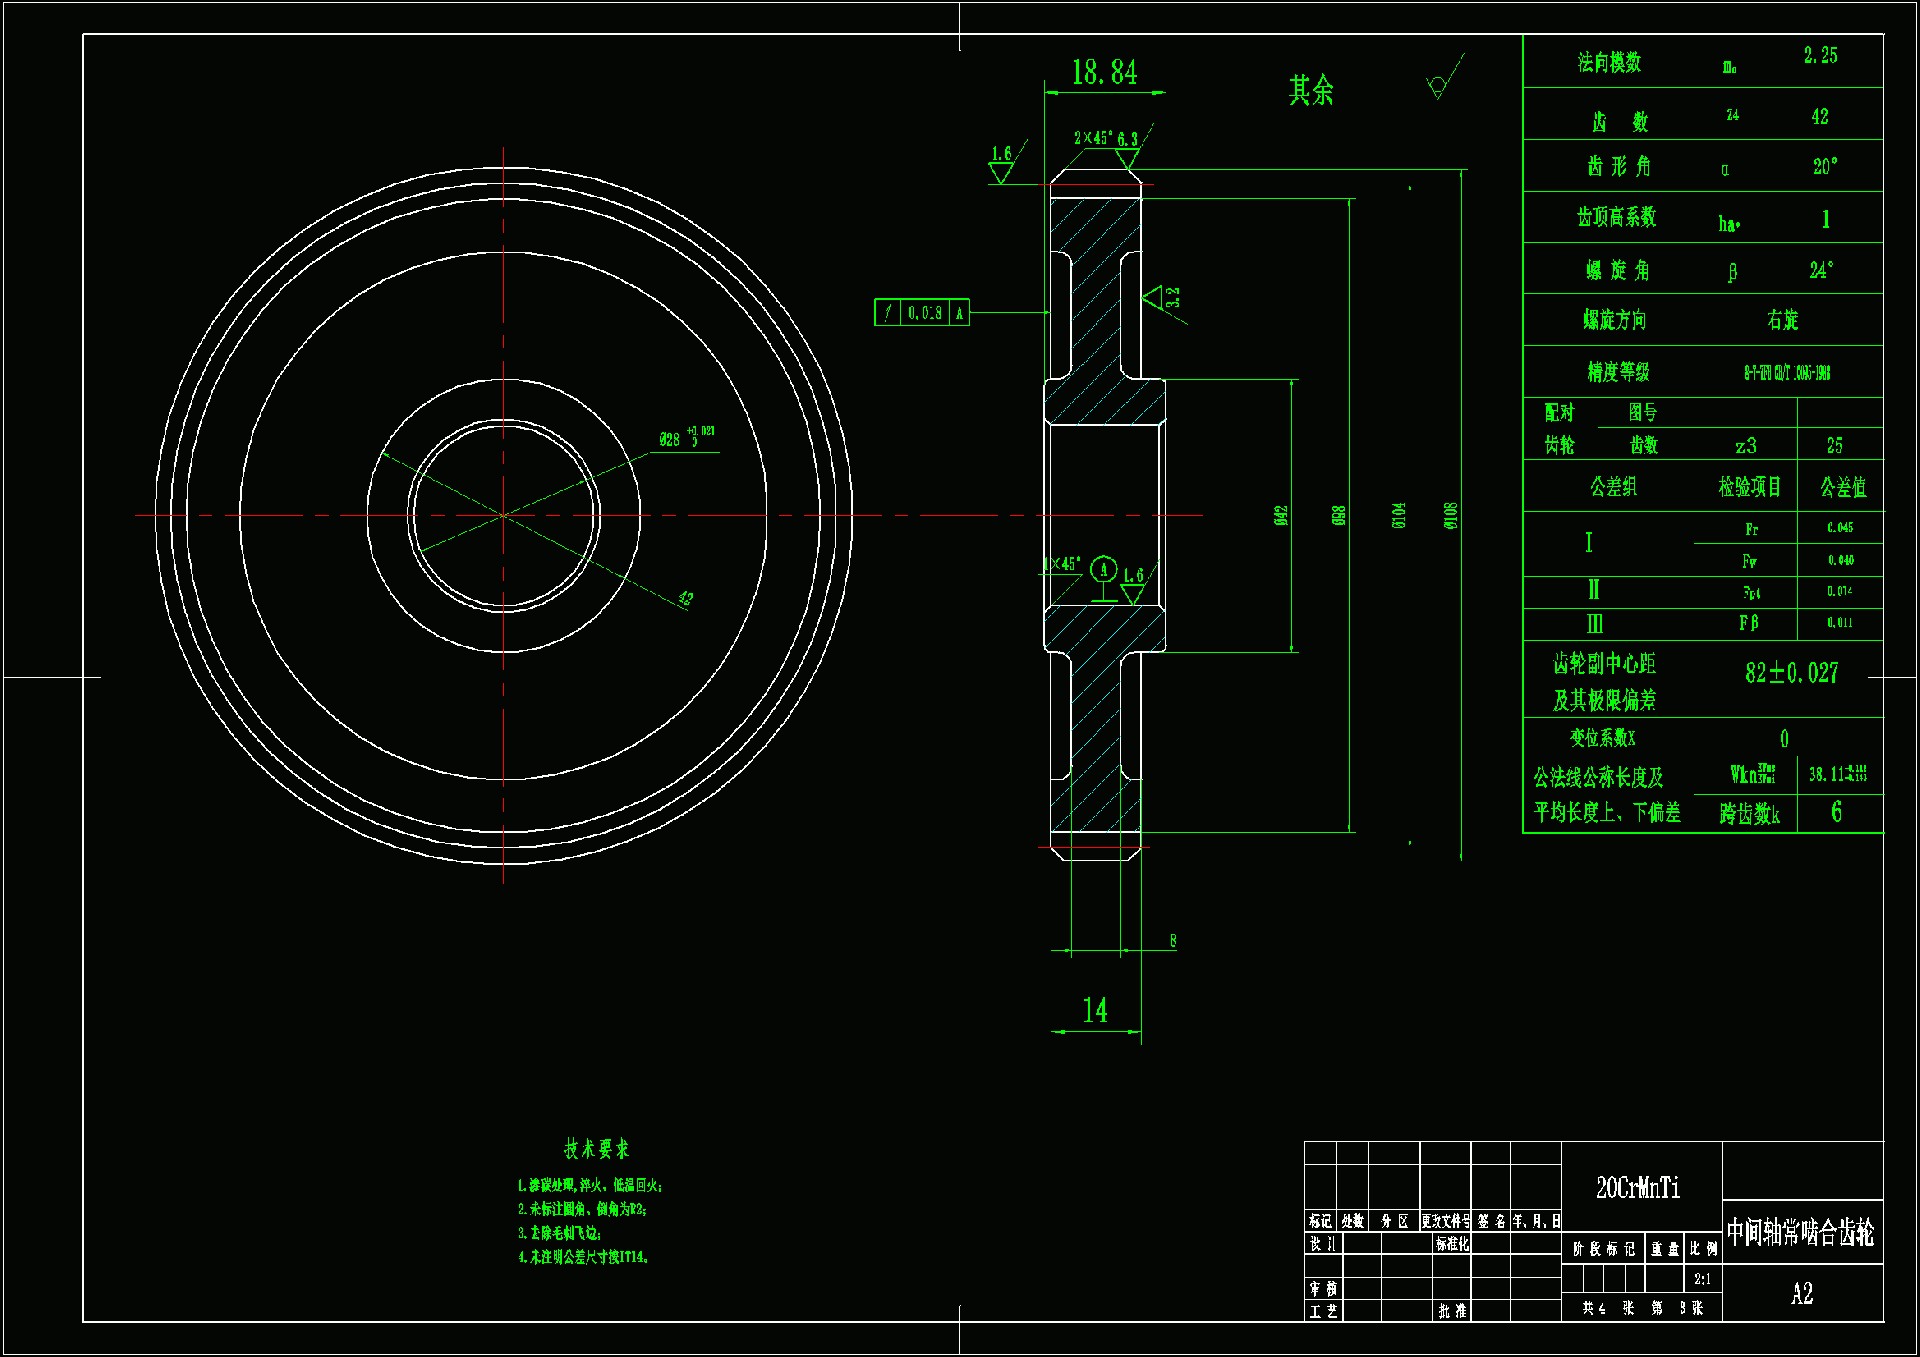Select the 2×45° chamfer annotation
1920x1357 pixels.
click(x=1092, y=138)
